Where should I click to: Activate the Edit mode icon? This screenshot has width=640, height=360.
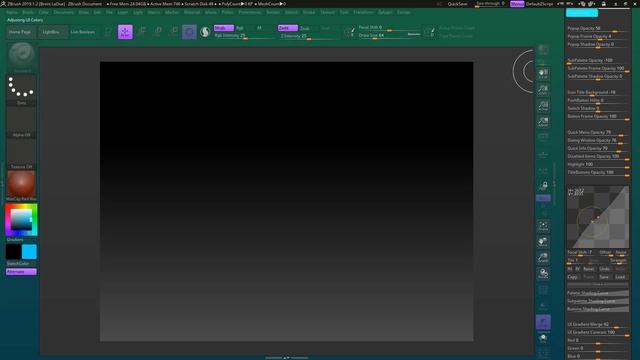coord(108,32)
